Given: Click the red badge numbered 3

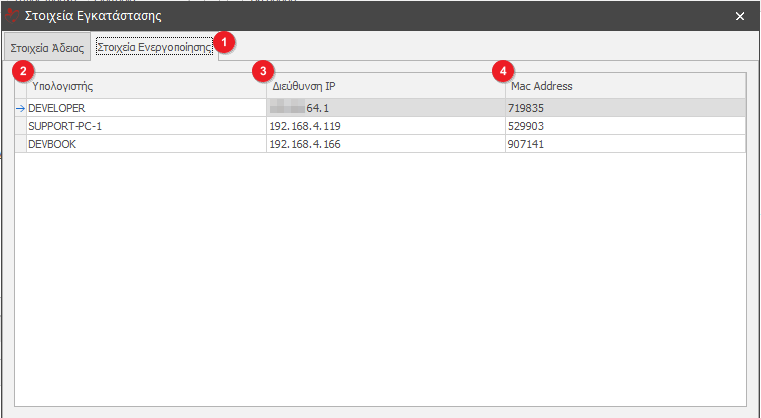Looking at the screenshot, I should (263, 72).
